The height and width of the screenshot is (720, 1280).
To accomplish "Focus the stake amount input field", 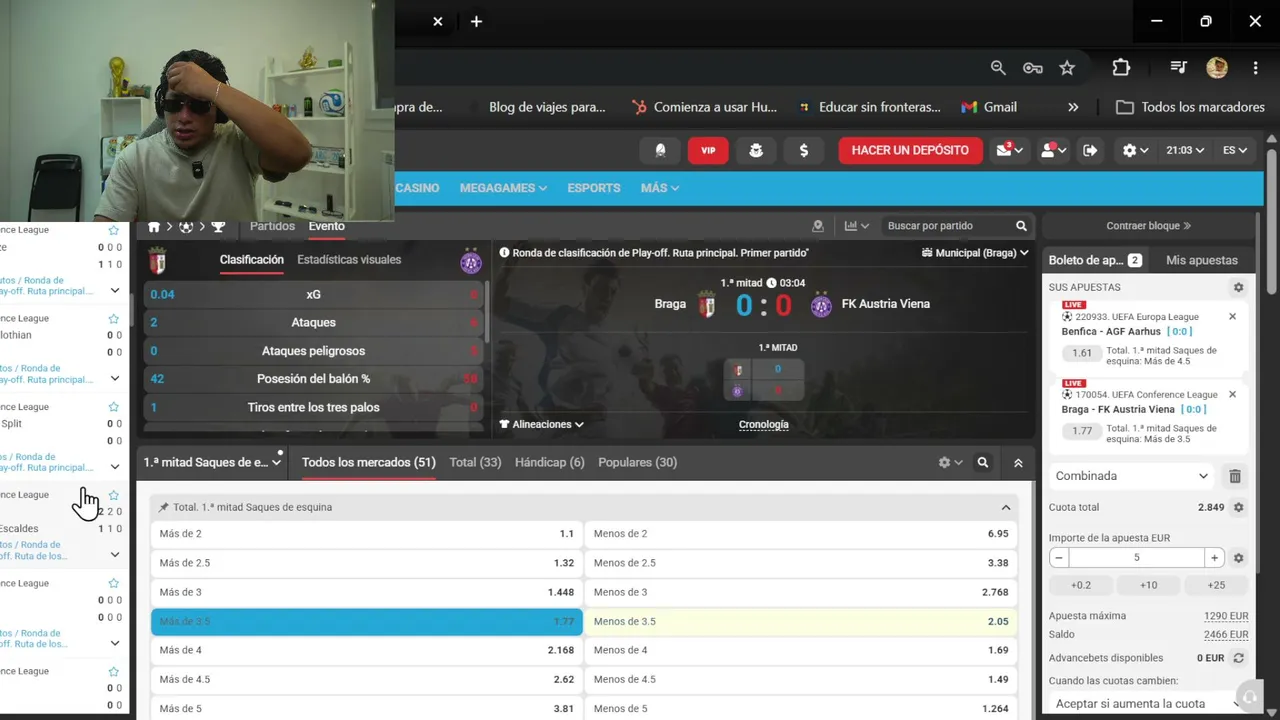I will coord(1136,558).
